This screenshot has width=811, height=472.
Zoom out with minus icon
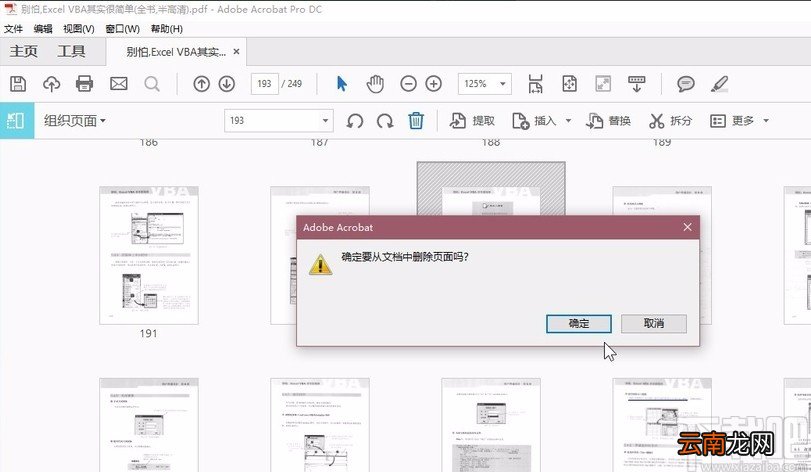pos(409,84)
